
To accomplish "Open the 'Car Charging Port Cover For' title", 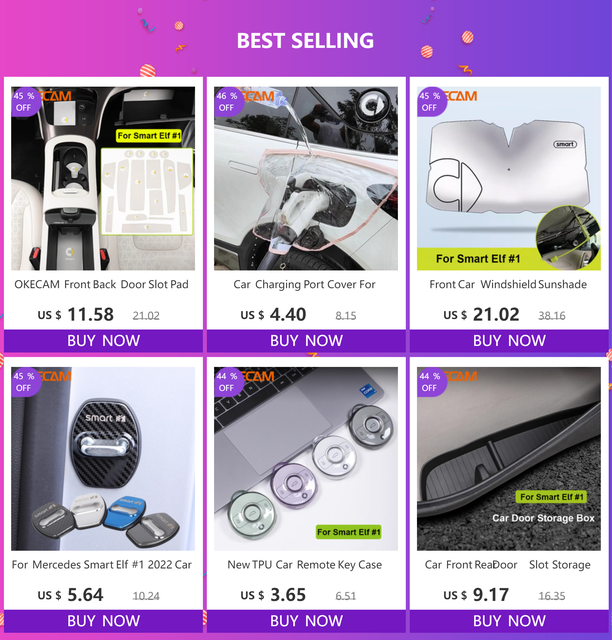I will [x=304, y=285].
